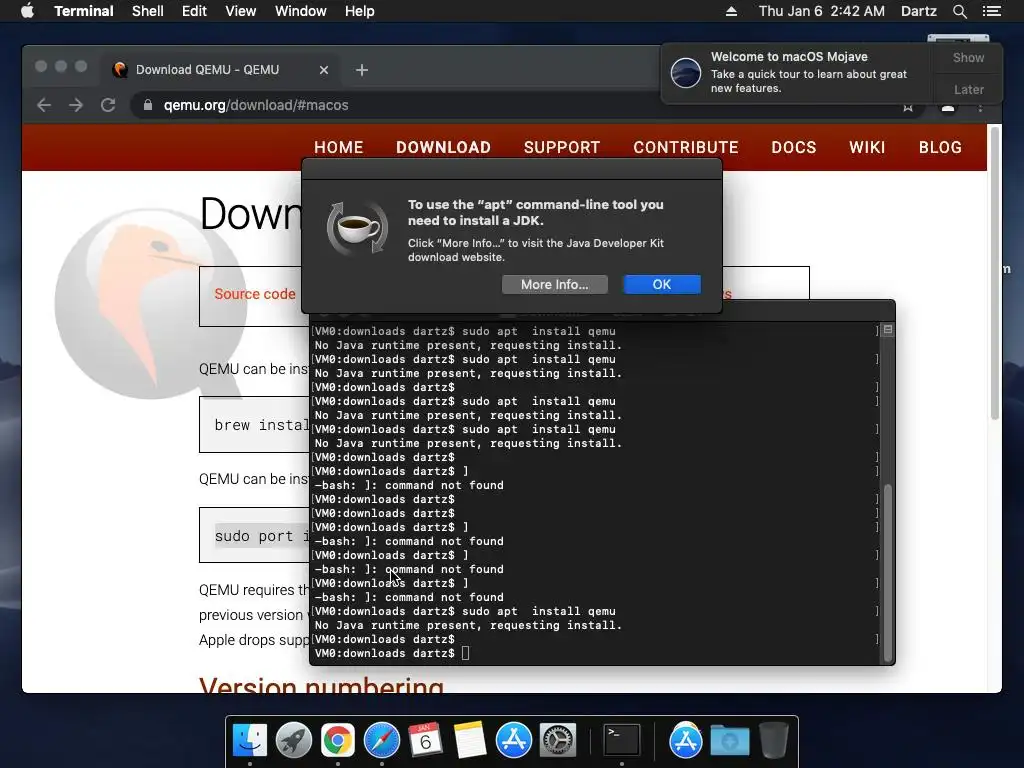This screenshot has height=768, width=1024.
Task: Open the Terminal application menu
Action: 84,11
